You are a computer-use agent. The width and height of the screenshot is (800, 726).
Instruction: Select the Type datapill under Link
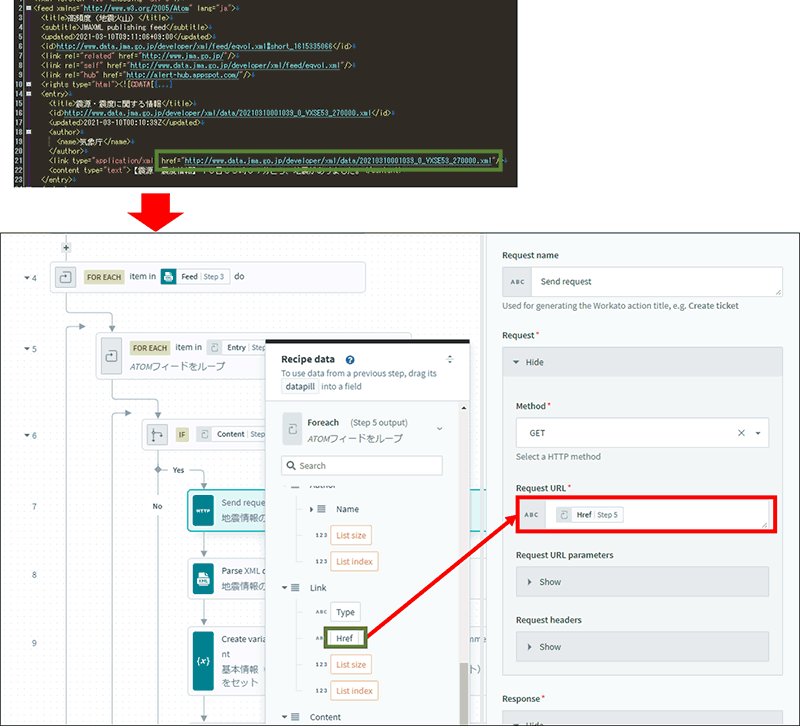tap(345, 612)
